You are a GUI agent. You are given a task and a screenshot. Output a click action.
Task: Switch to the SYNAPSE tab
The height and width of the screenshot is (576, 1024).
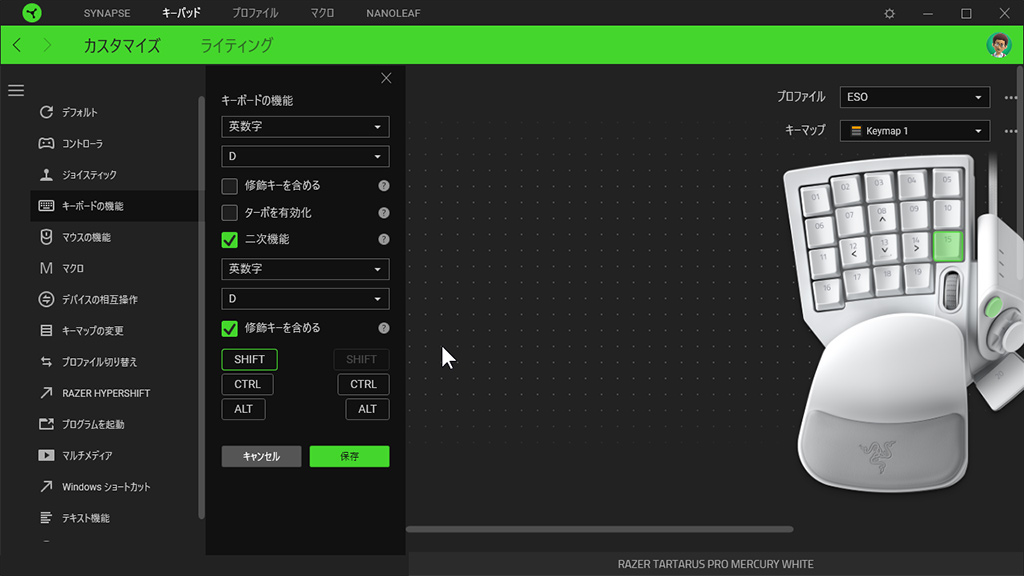pos(107,13)
